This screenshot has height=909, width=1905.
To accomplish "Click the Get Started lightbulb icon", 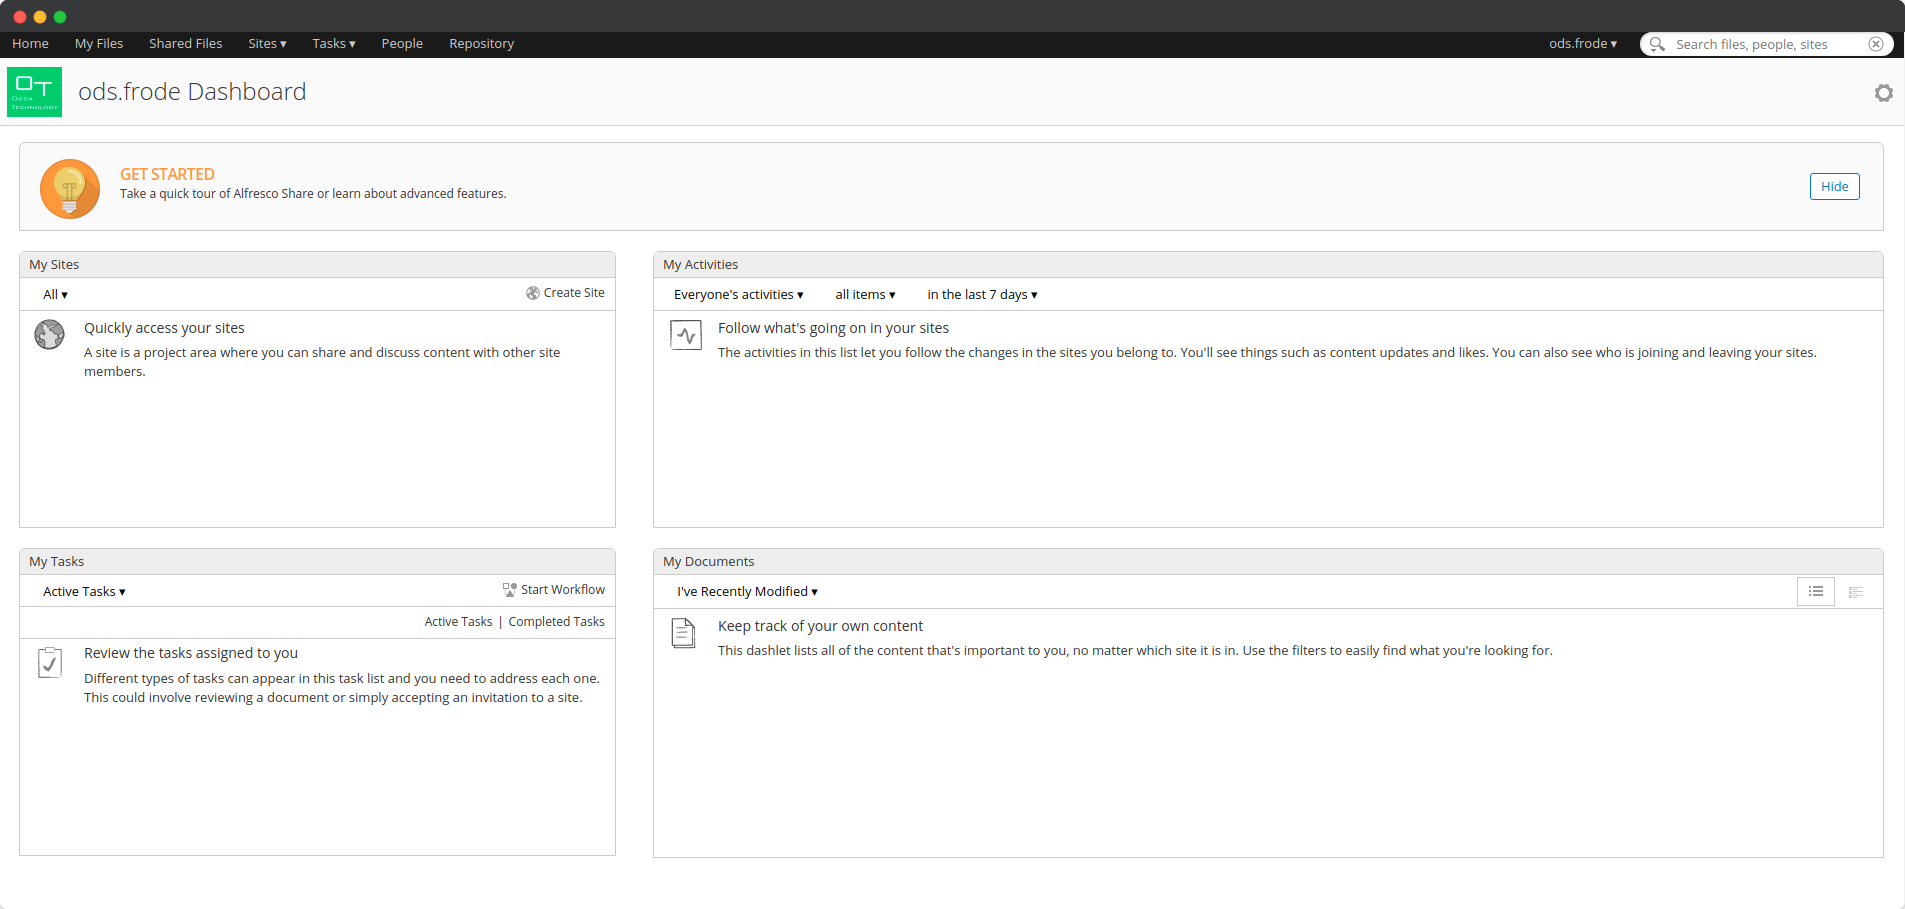I will click(70, 188).
